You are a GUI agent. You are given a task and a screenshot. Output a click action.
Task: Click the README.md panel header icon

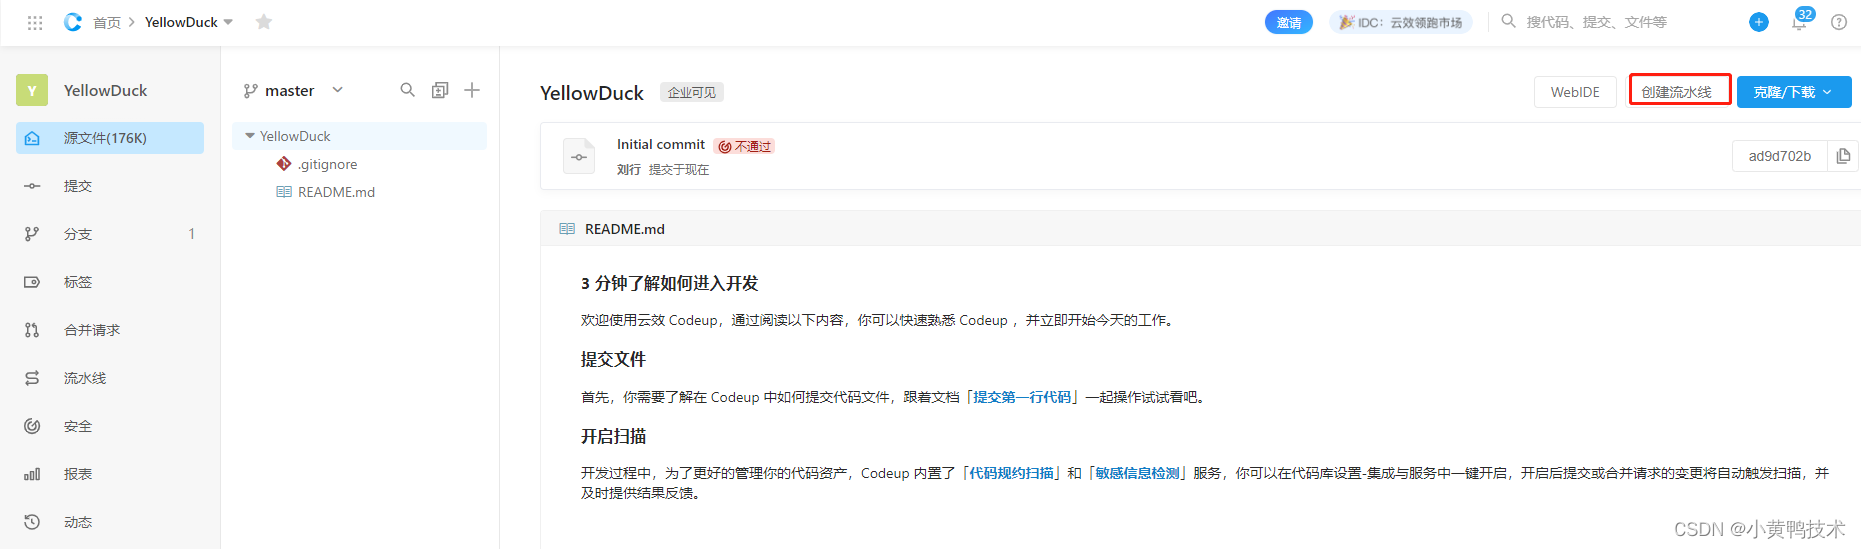click(567, 229)
